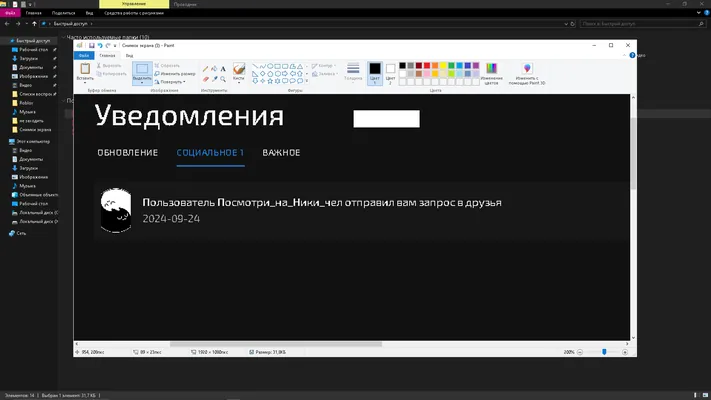Open the Brushes (Кисти) dropdown arrow
The width and height of the screenshot is (711, 400).
[x=239, y=83]
